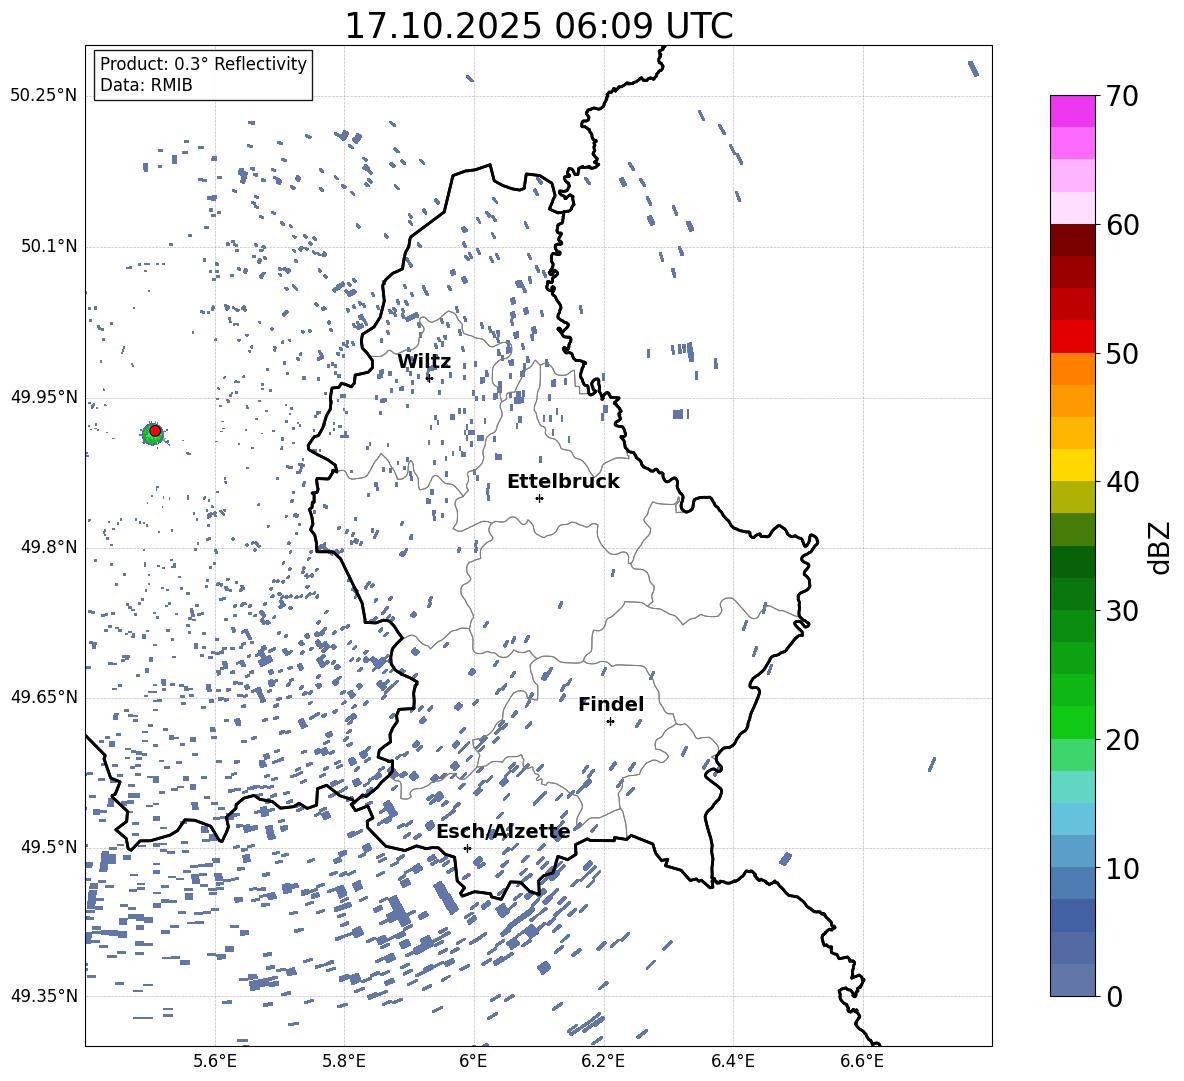Click the Ettelbruck city label
The height and width of the screenshot is (1081, 1184).
pyautogui.click(x=563, y=482)
